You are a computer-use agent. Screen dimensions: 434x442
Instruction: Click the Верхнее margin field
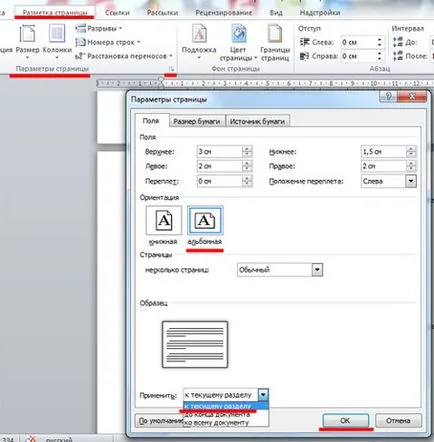[219, 152]
